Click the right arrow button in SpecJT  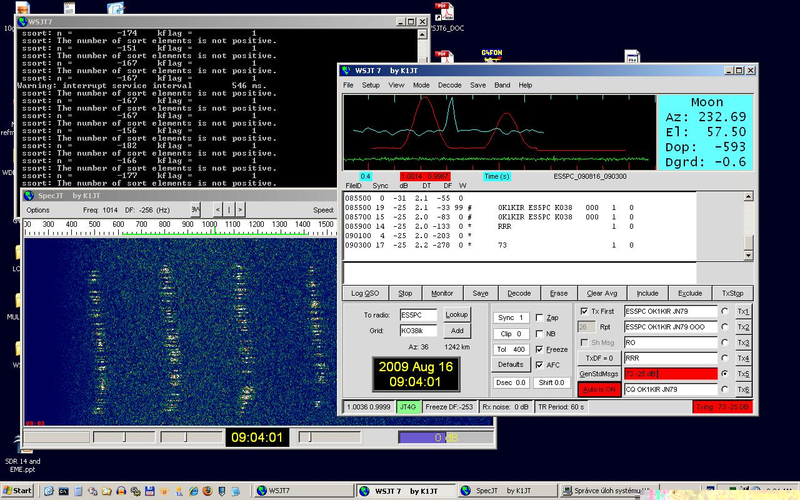pyautogui.click(x=240, y=210)
